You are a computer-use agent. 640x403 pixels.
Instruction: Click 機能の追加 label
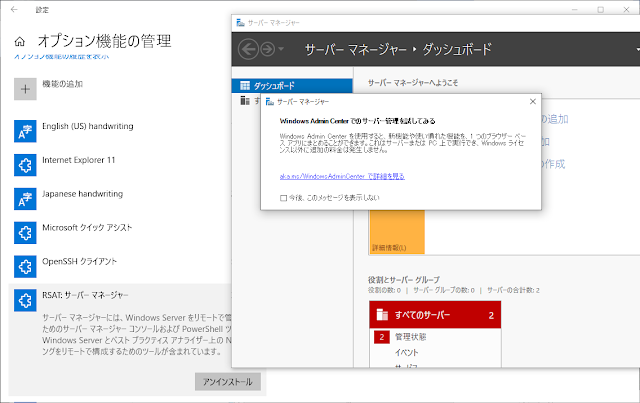pos(62,84)
